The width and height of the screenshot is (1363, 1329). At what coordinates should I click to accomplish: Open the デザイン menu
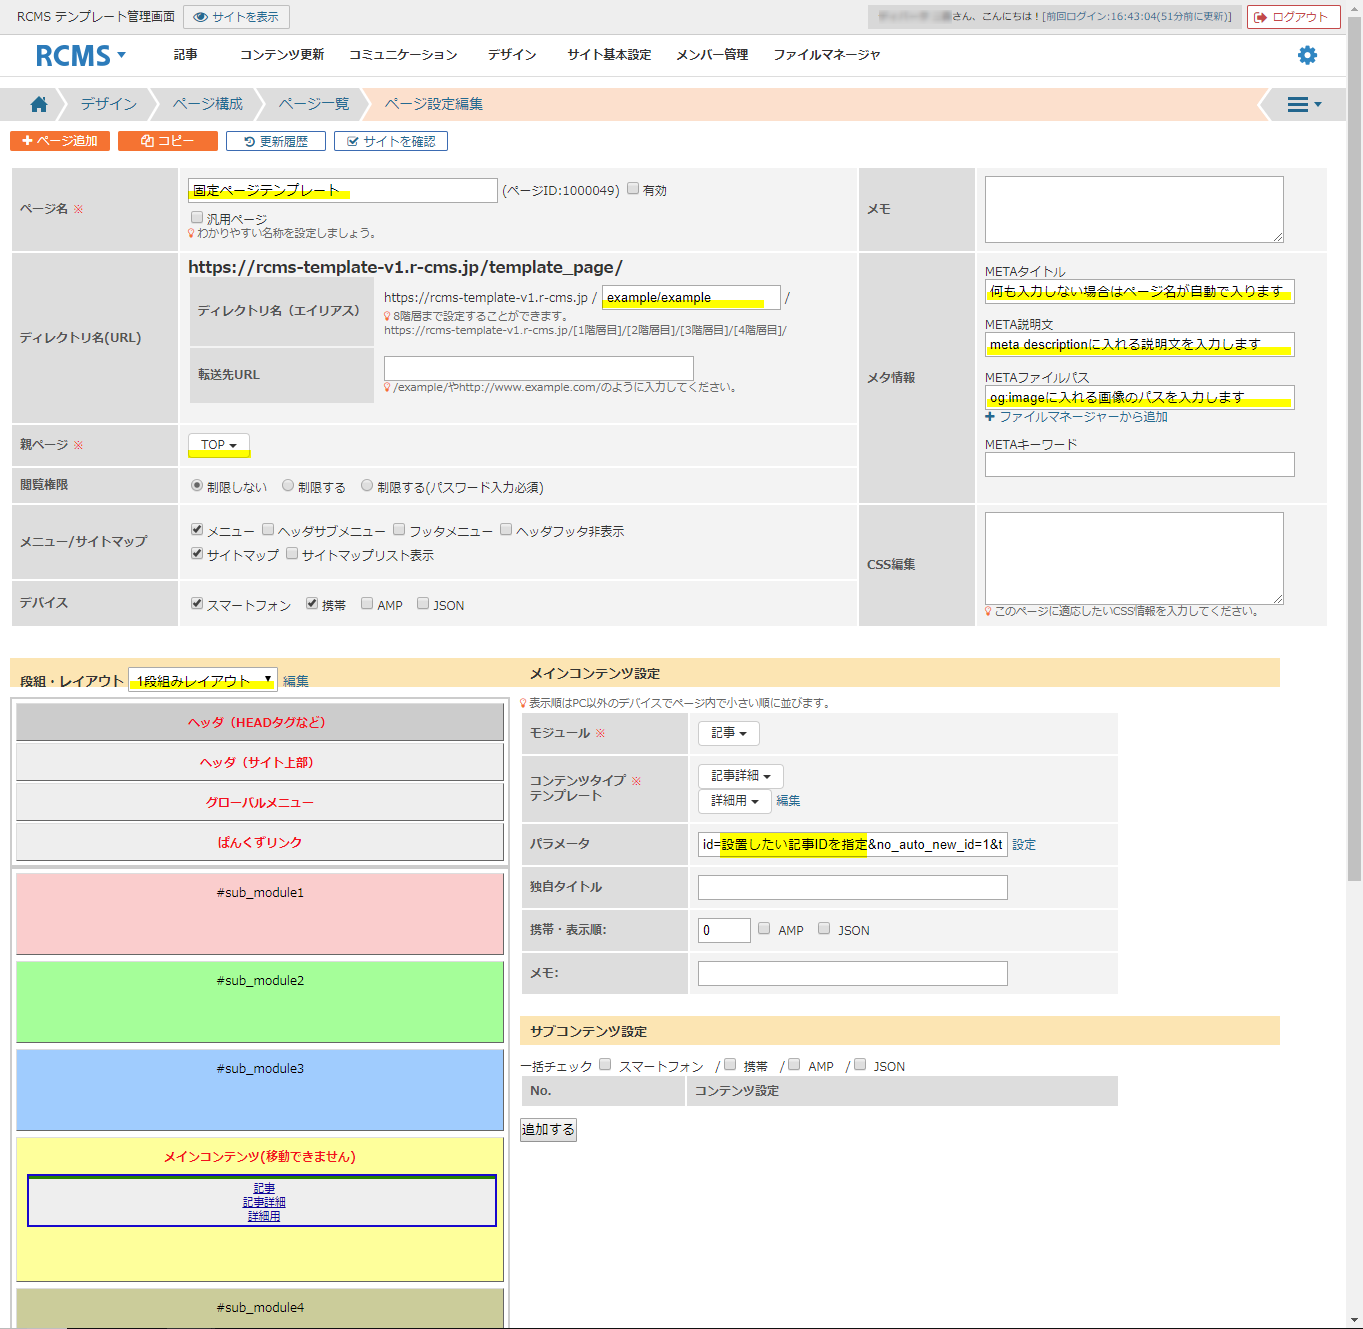point(512,55)
